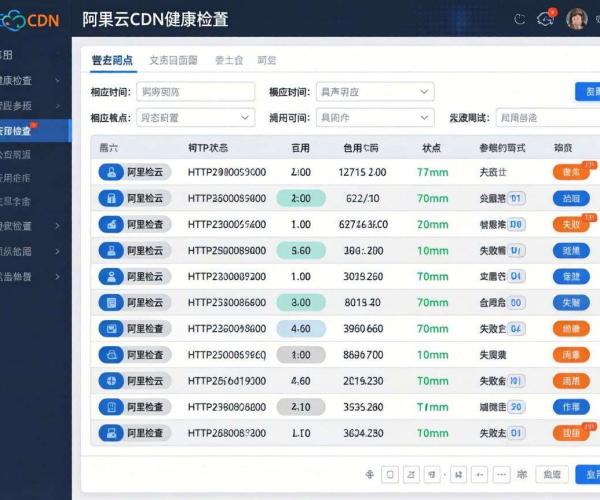Viewport: 600px width, 500px height.
Task: Click the 90 badge in HTTP2380806800 row
Action: (516, 407)
